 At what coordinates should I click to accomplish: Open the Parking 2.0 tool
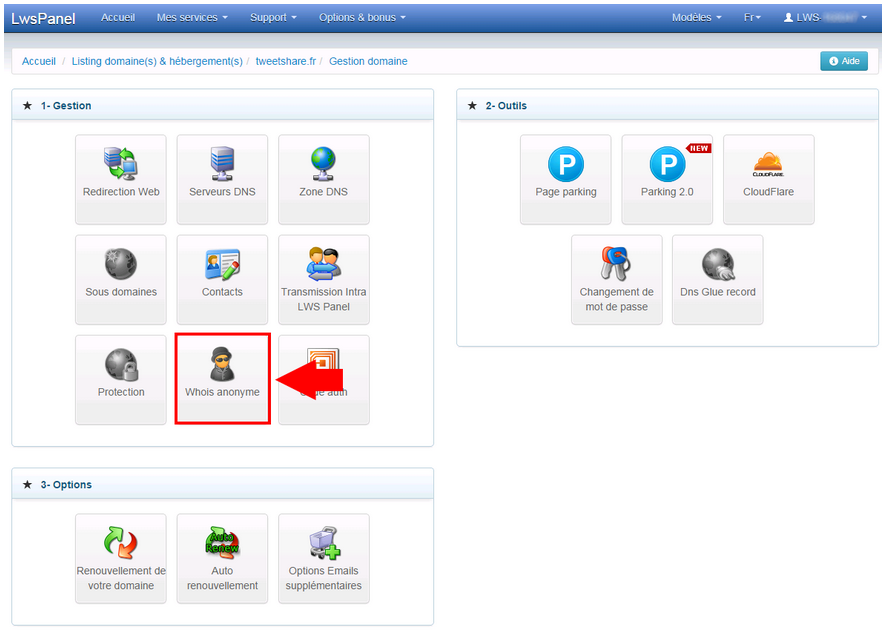[667, 179]
